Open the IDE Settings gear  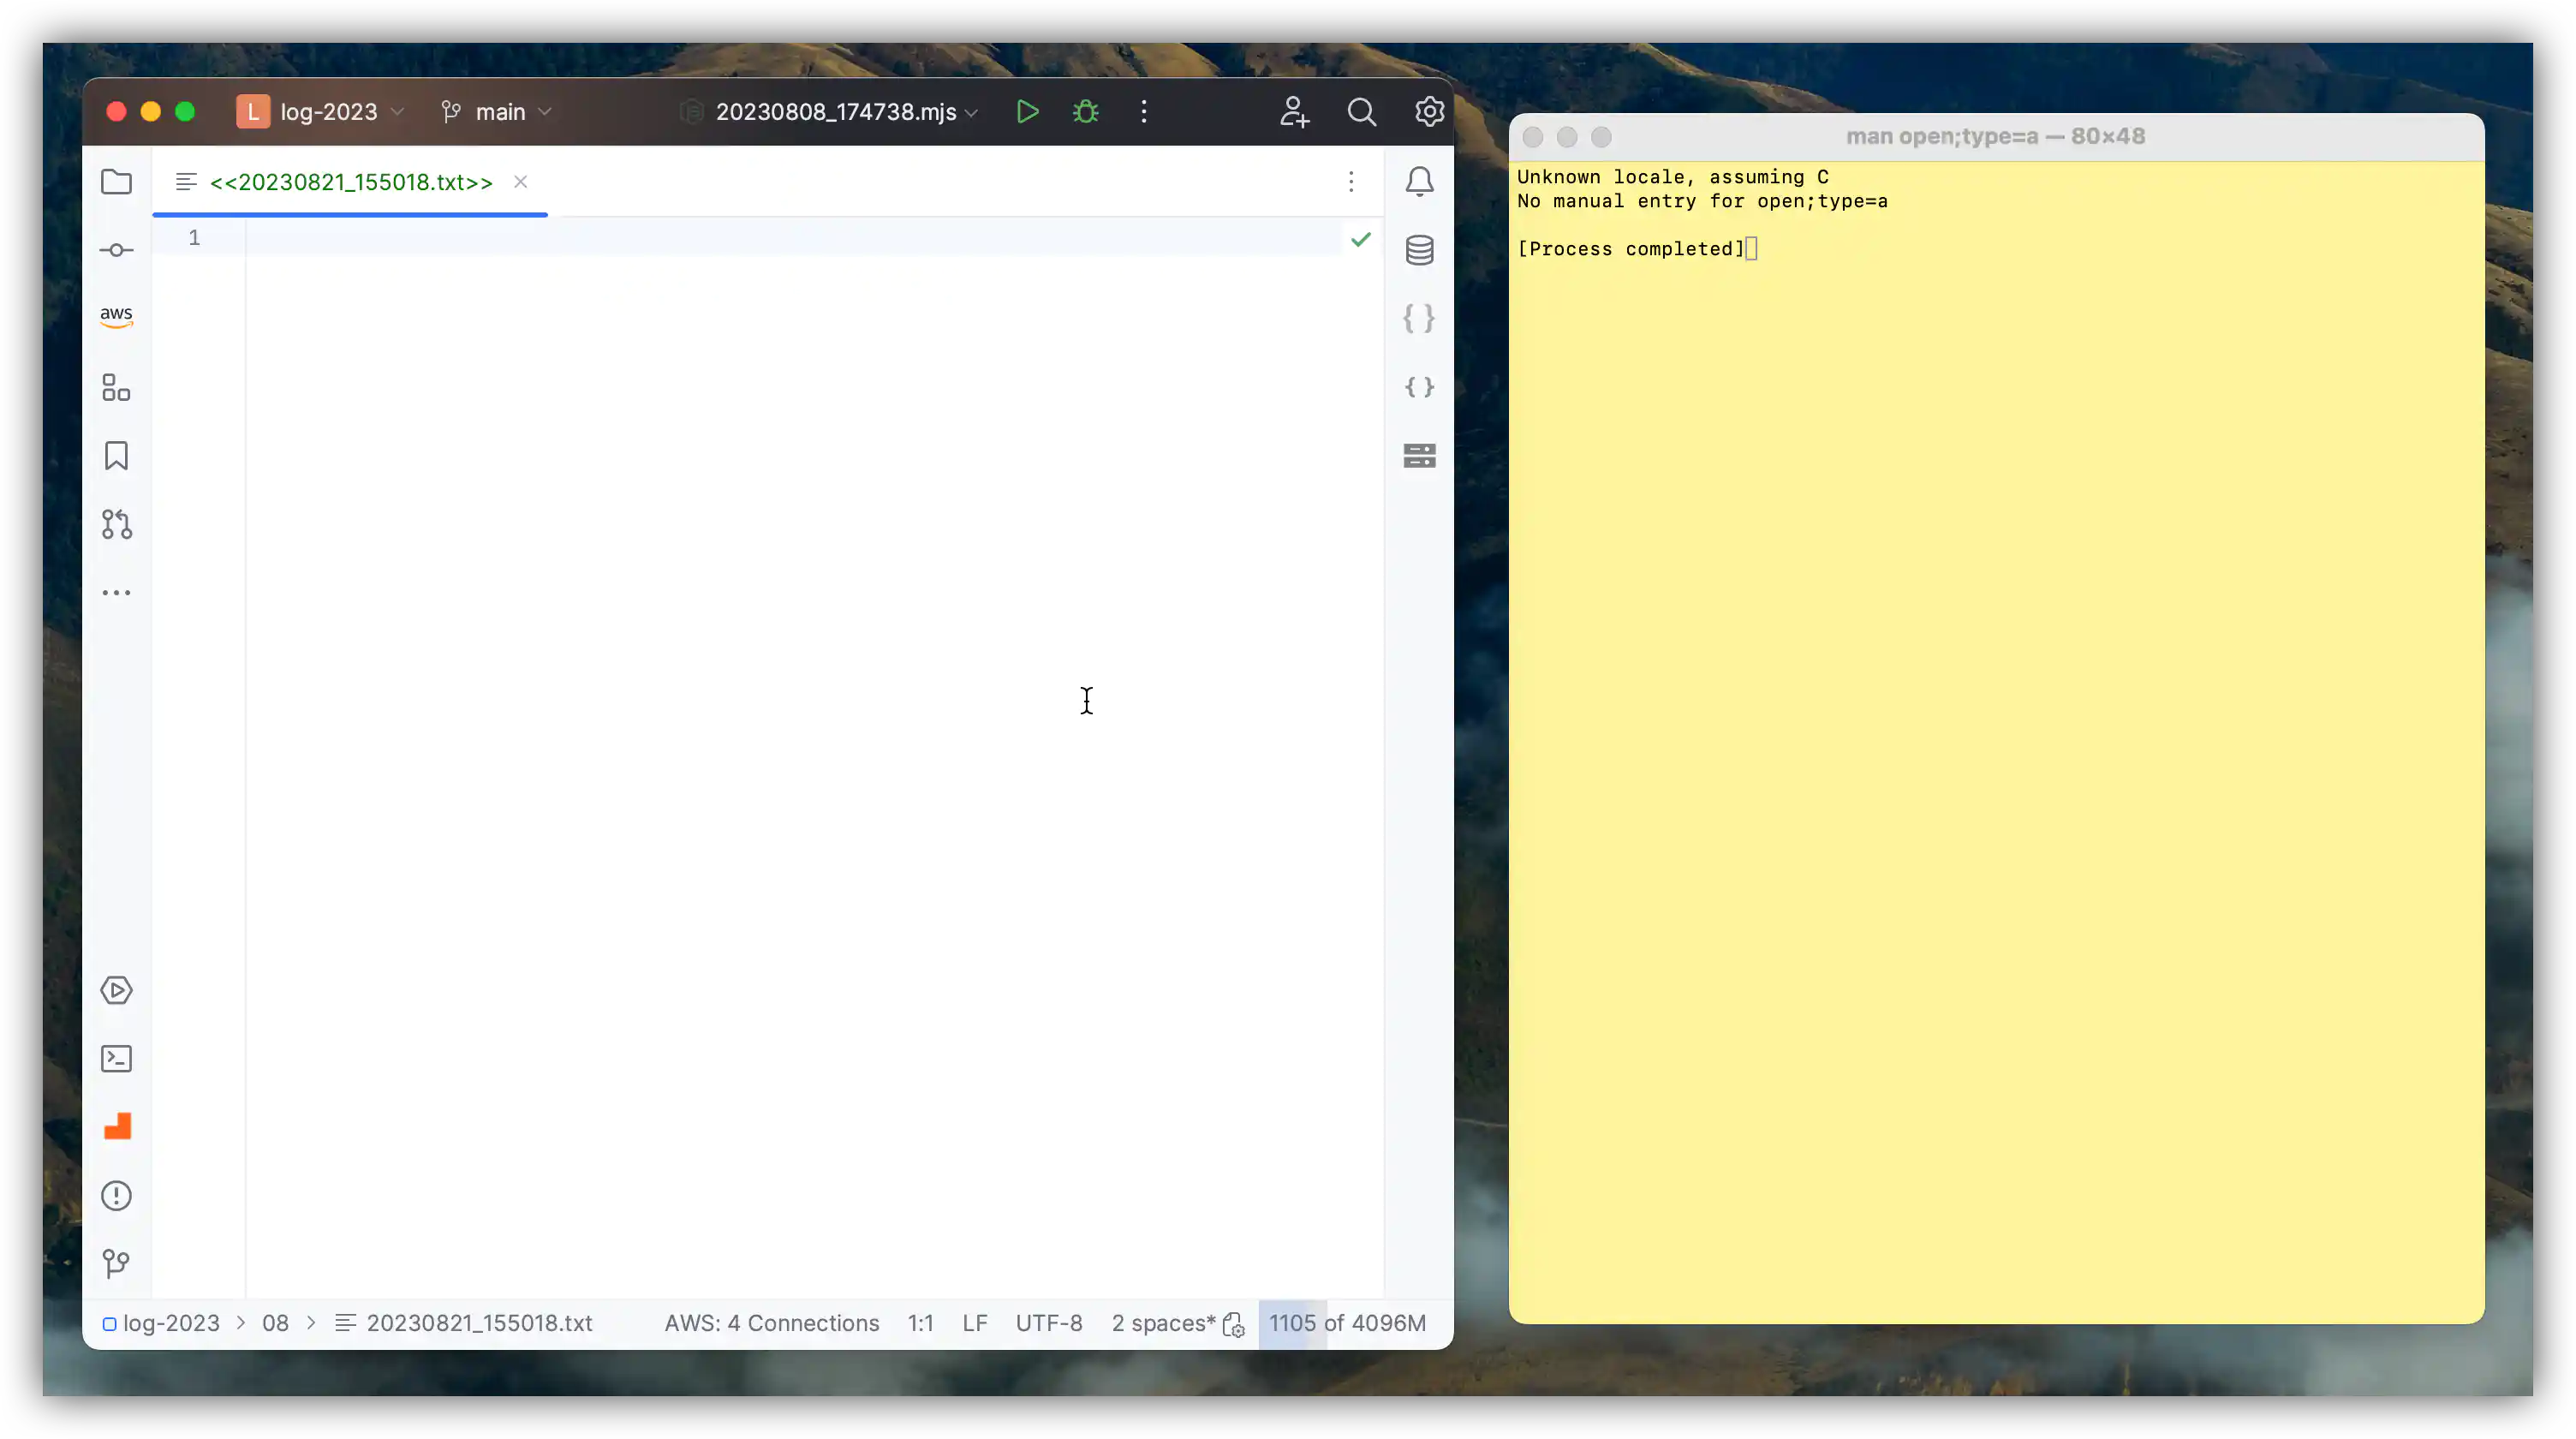(x=1429, y=112)
